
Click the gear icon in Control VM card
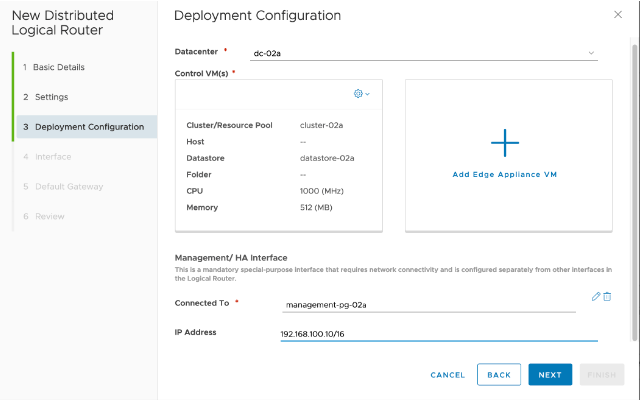click(x=358, y=94)
